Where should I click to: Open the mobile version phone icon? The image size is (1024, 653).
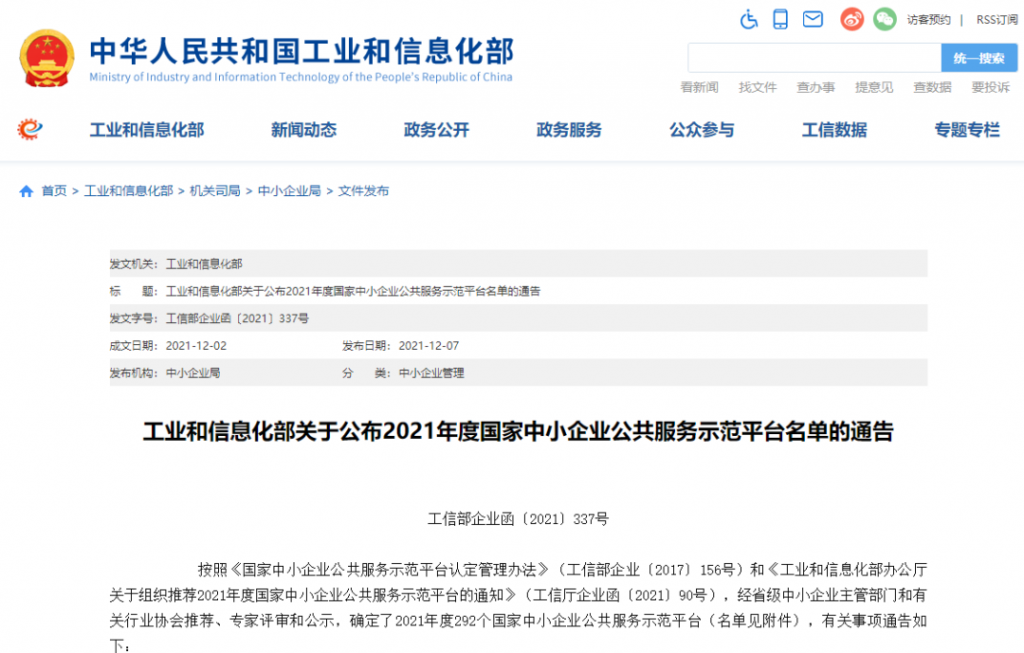click(x=781, y=19)
